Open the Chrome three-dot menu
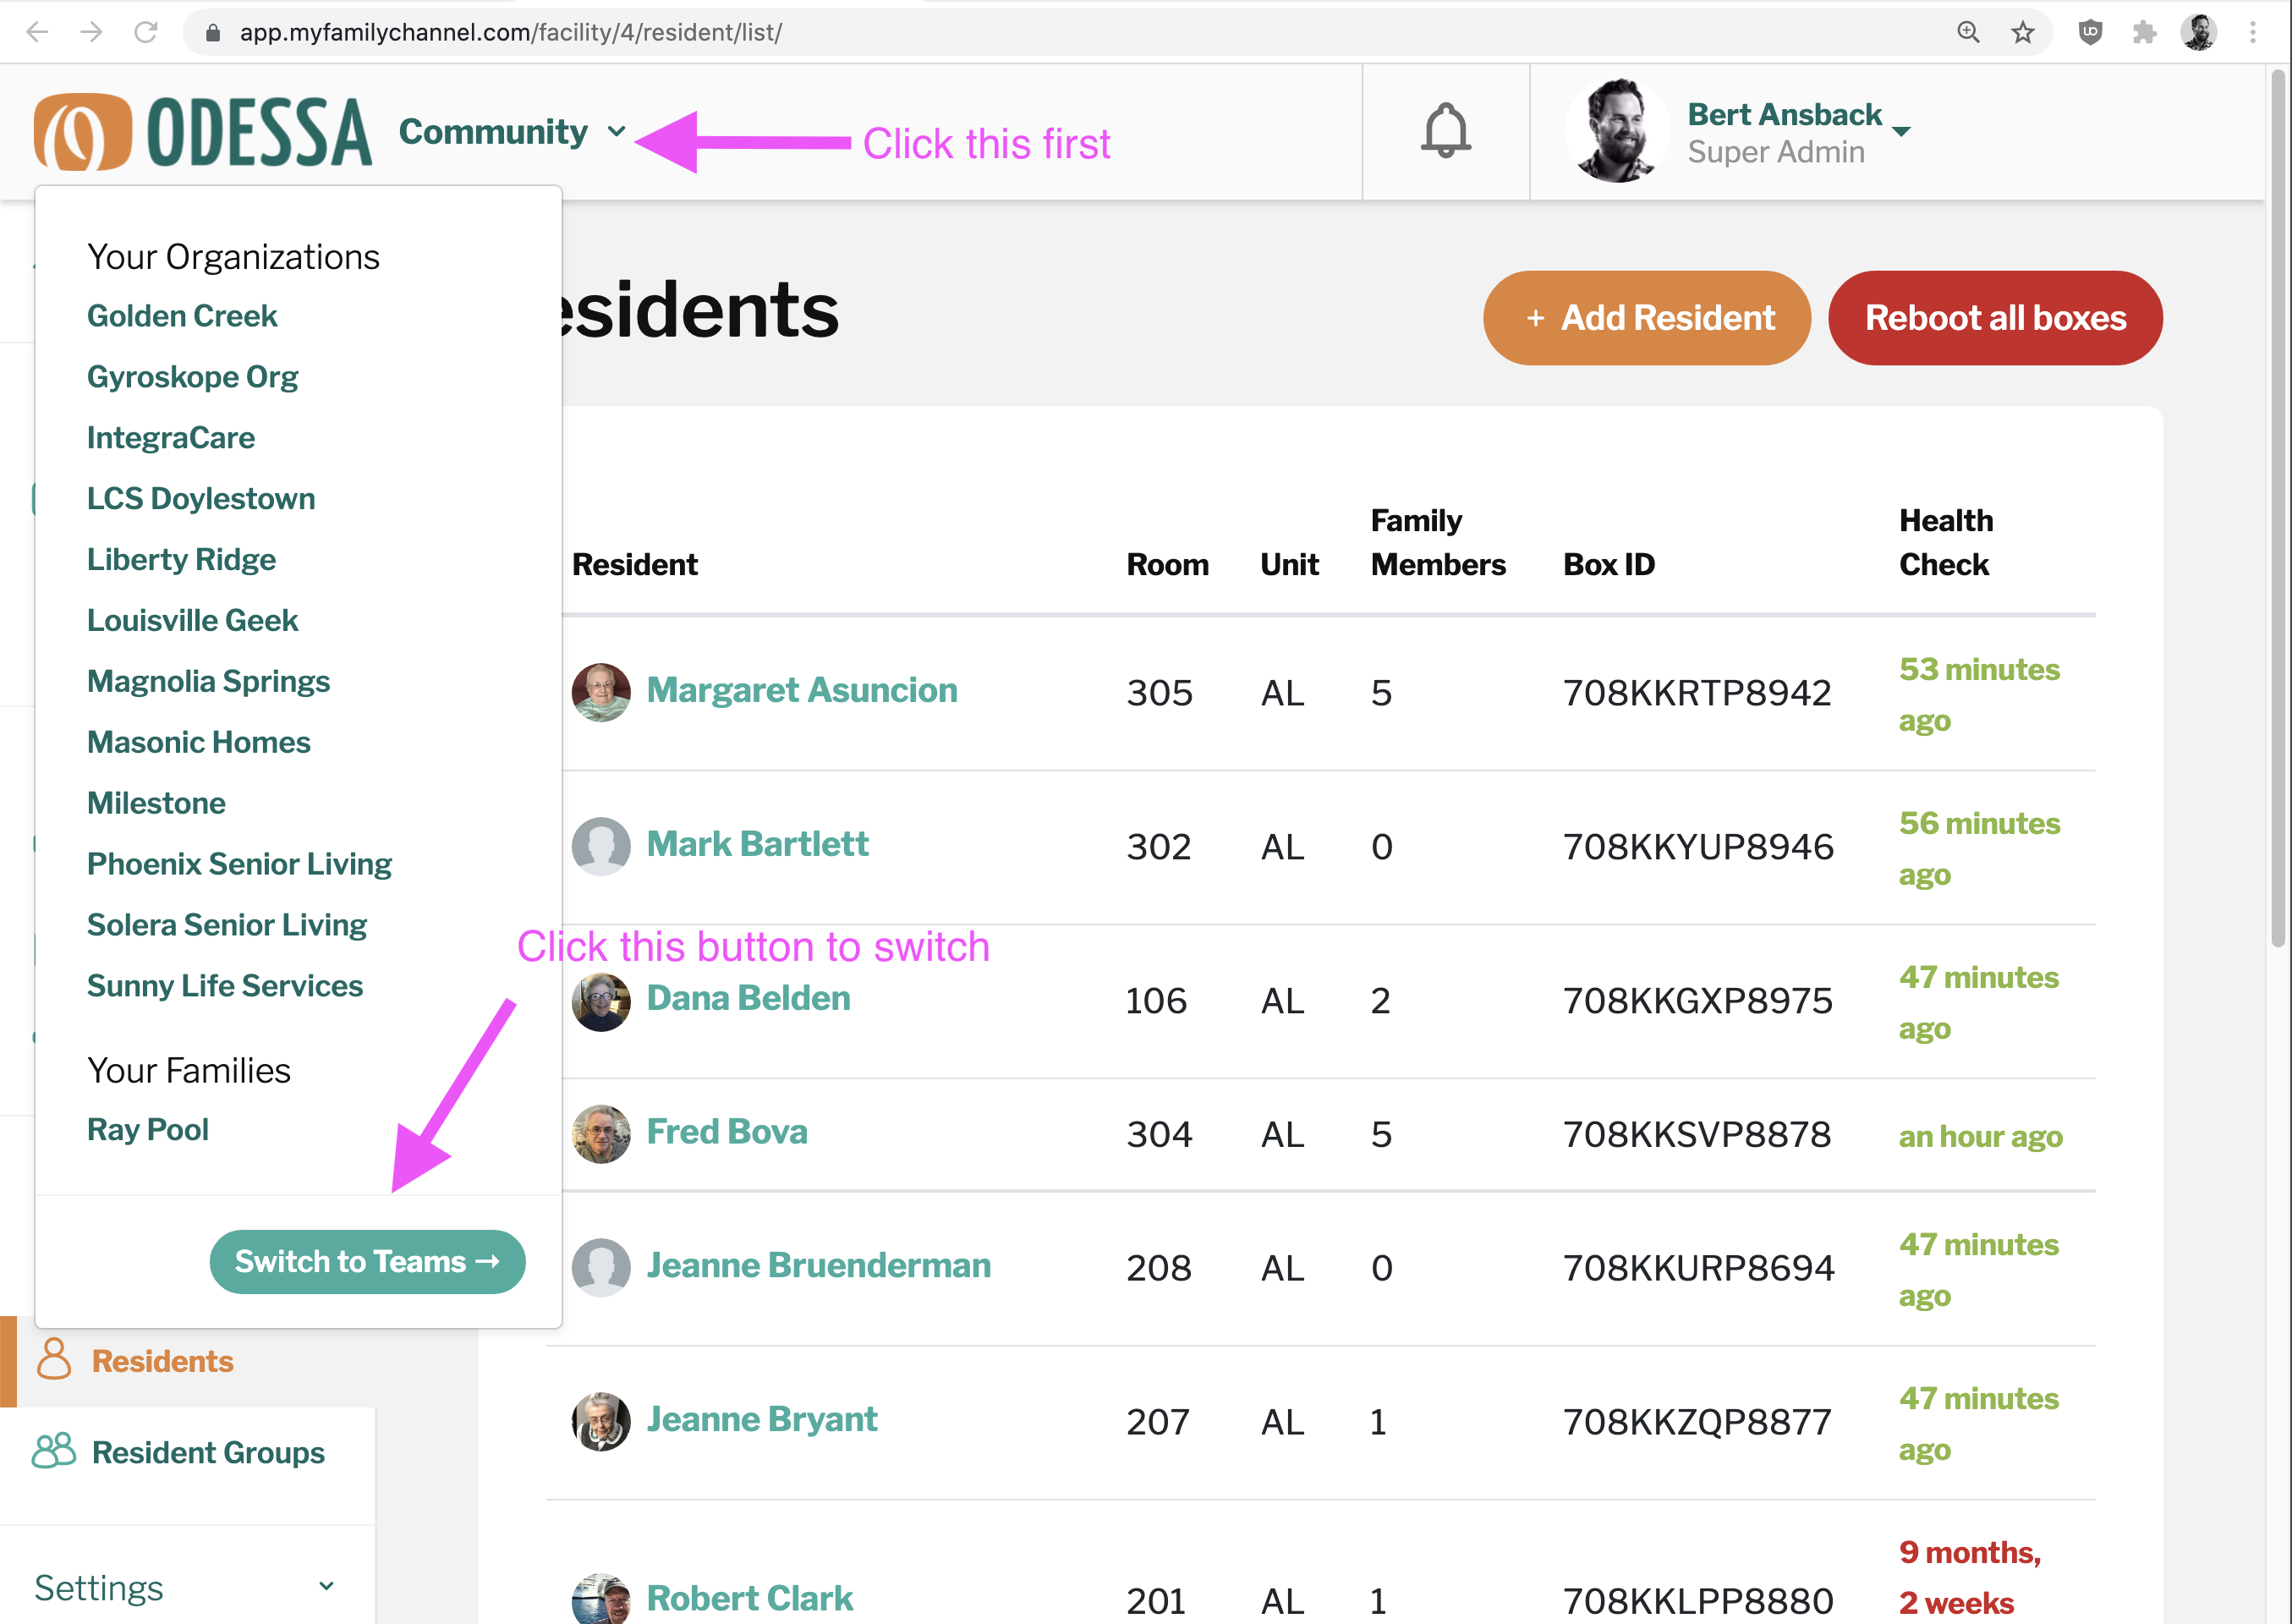 tap(2253, 32)
